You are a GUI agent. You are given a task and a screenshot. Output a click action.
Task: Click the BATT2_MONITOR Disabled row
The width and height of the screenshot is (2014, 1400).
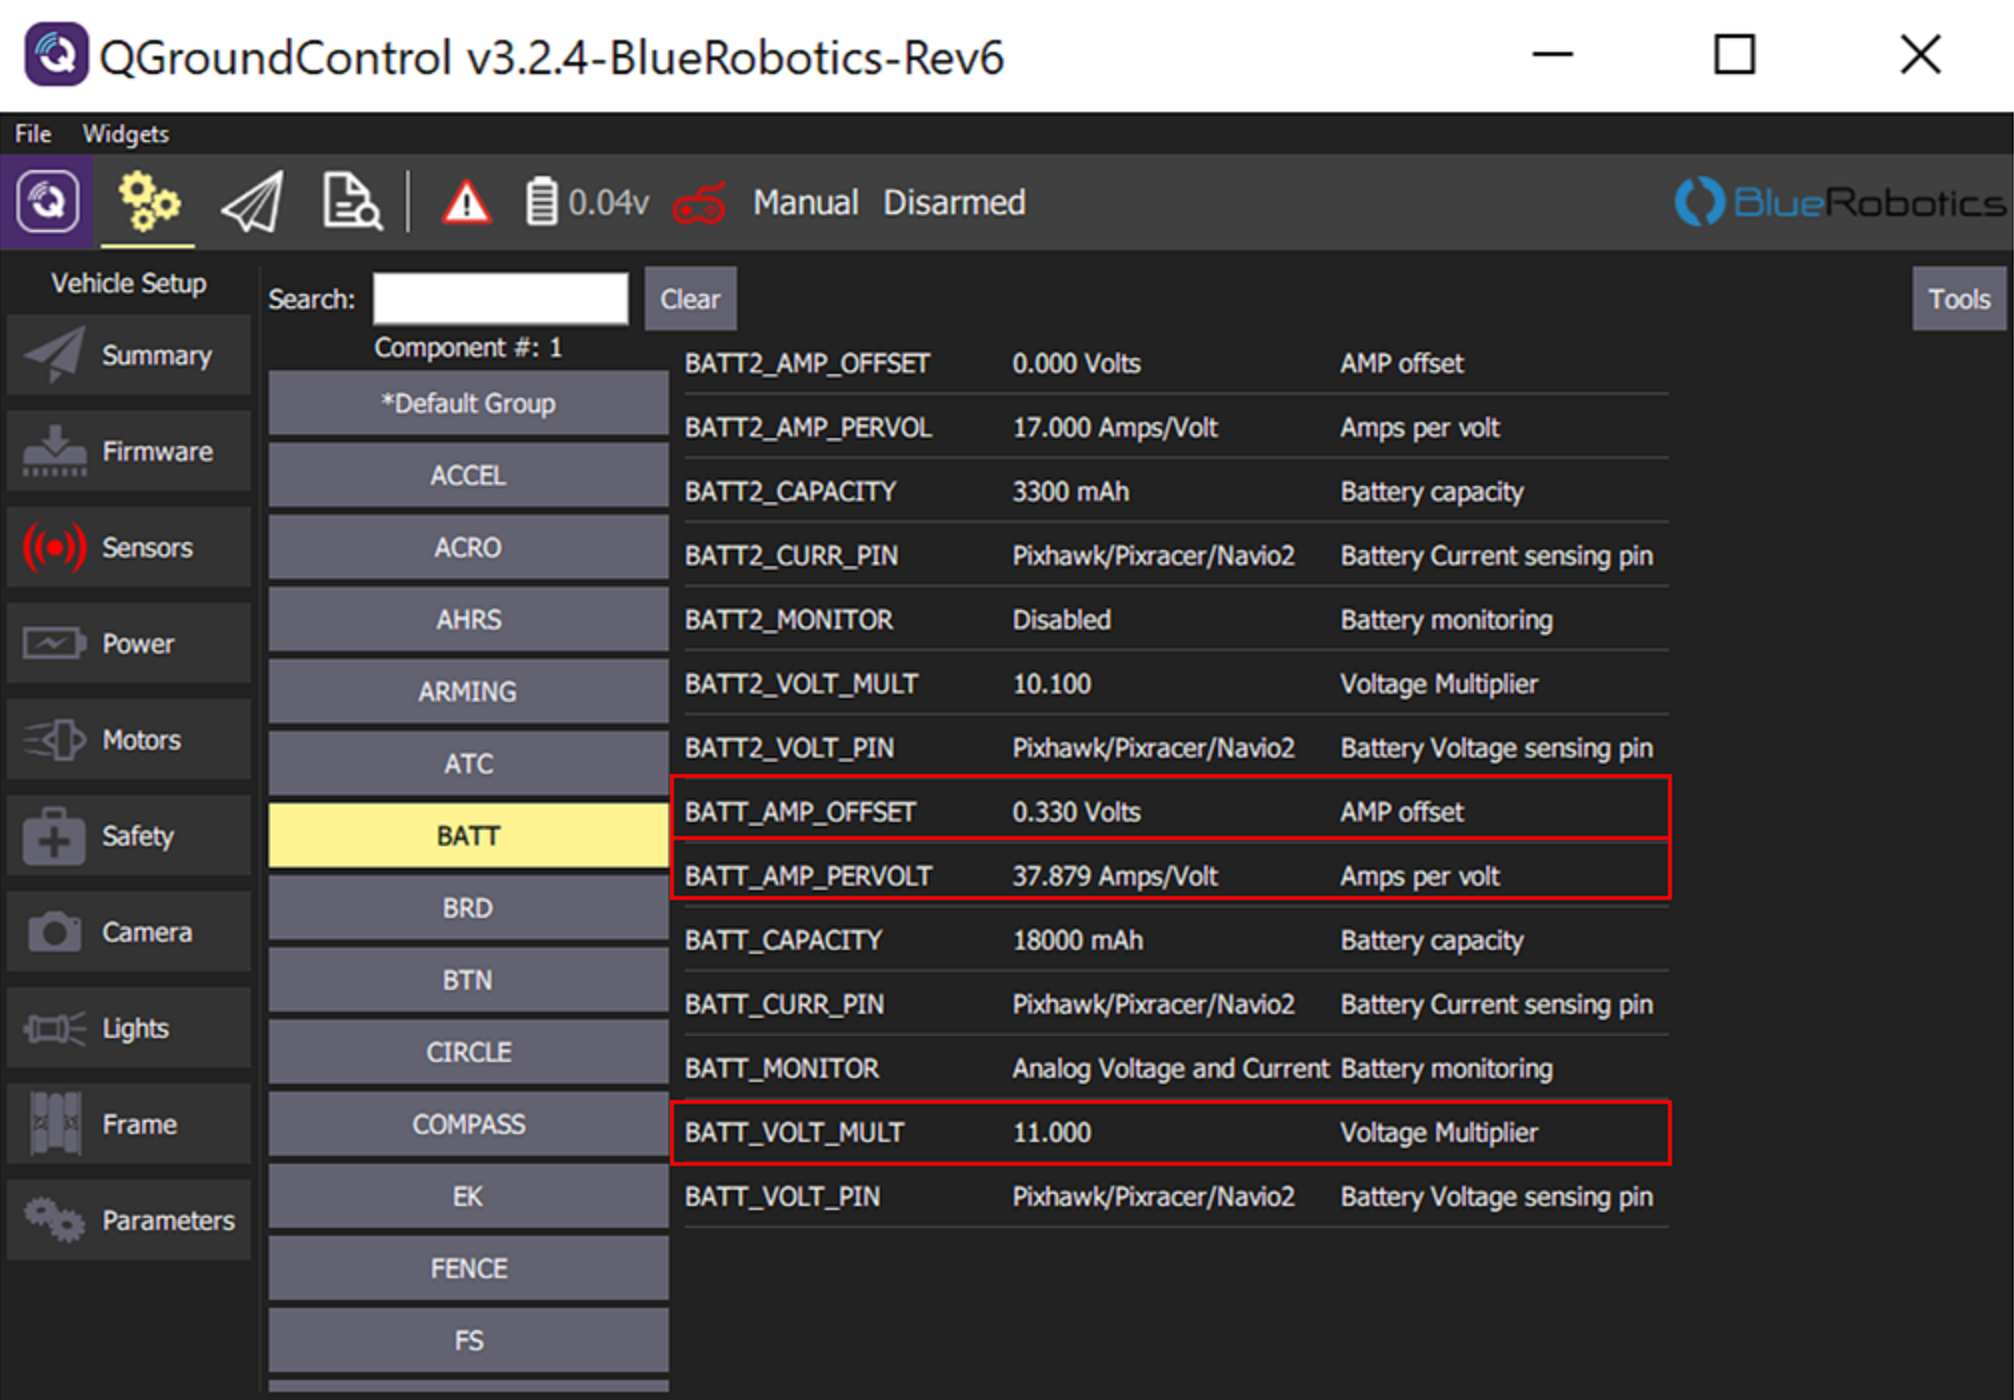point(1176,619)
